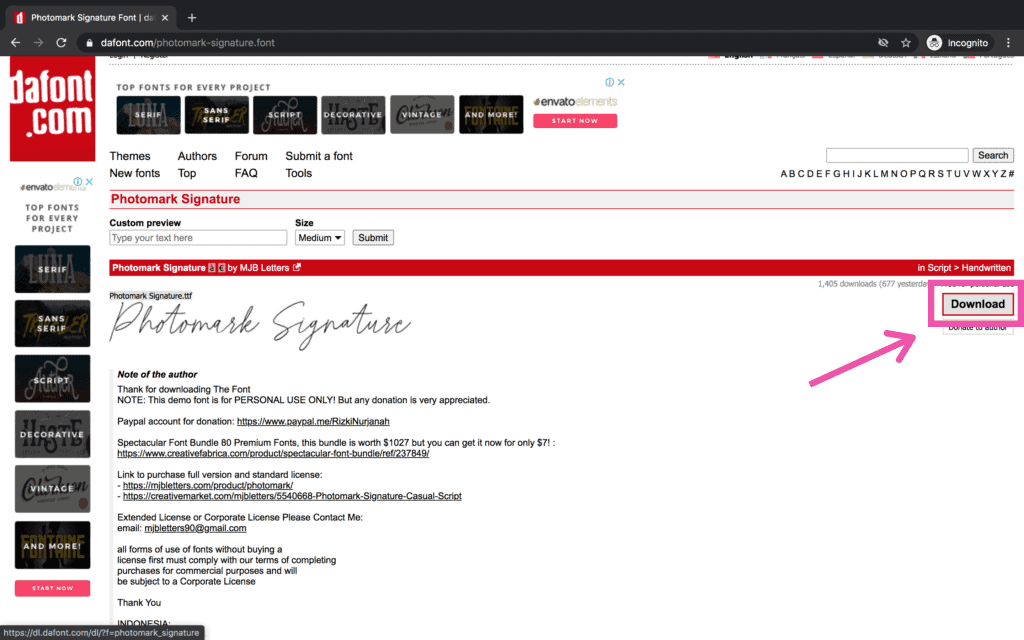1024x640 pixels.
Task: Open the creativemarket Photomark link
Action: pos(292,496)
